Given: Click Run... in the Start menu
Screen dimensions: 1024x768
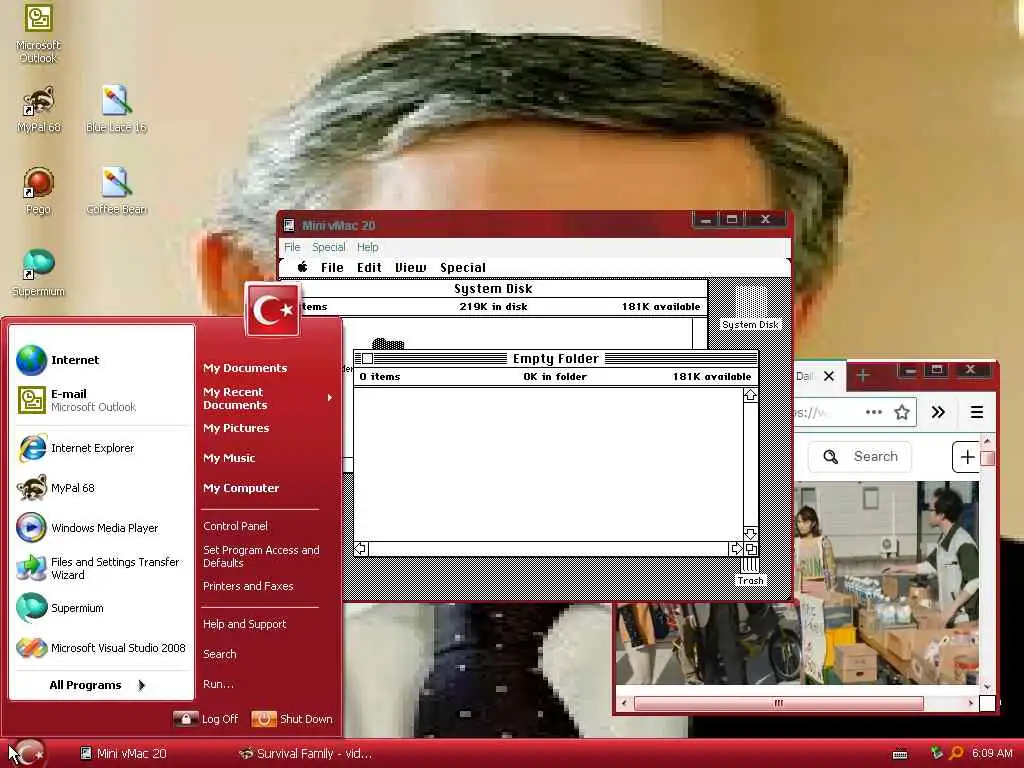Looking at the screenshot, I should click(x=218, y=684).
